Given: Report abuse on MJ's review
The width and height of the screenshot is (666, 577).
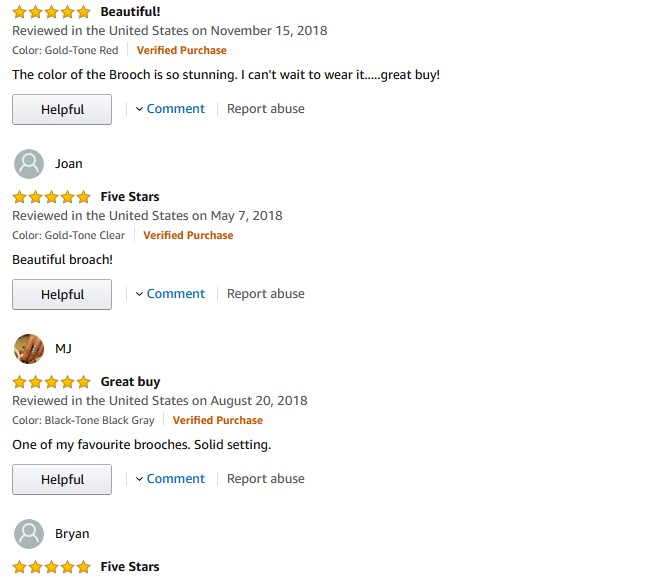Looking at the screenshot, I should pyautogui.click(x=266, y=479).
